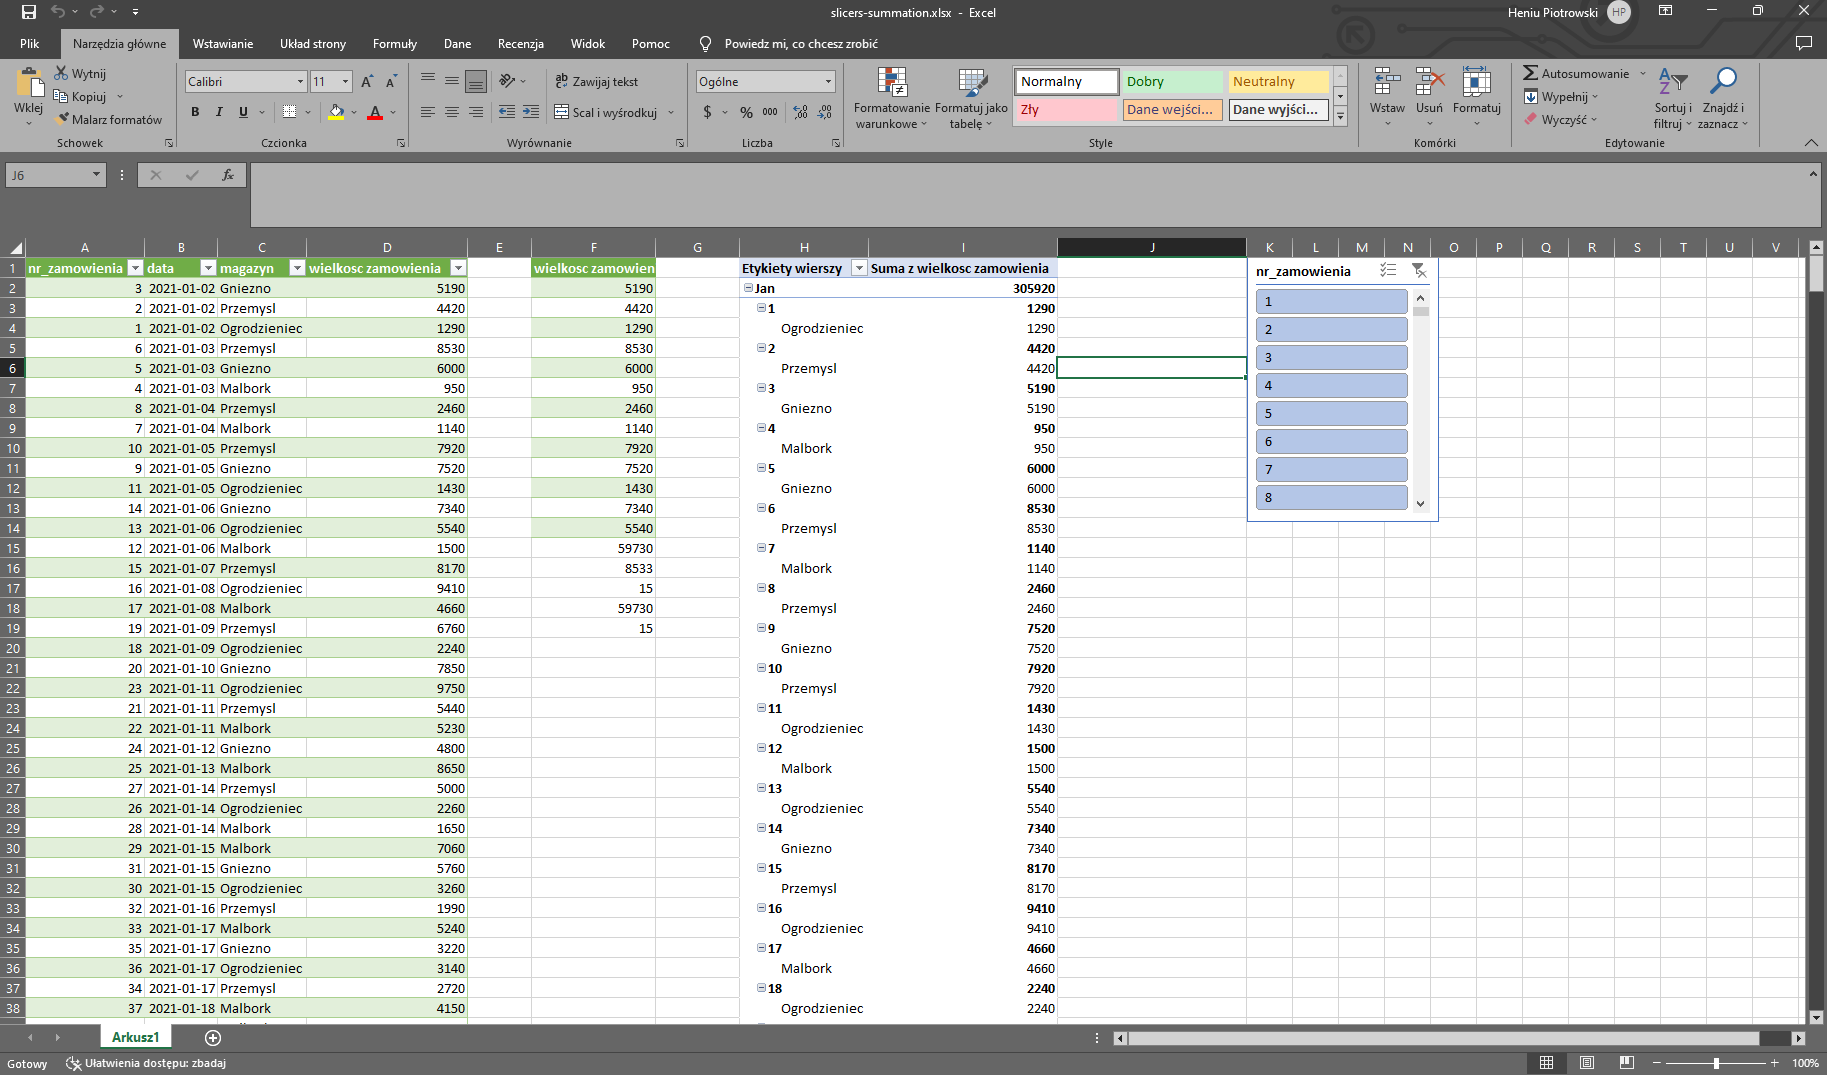Click the Formatowanie warunkowe icon
The height and width of the screenshot is (1075, 1827).
click(x=891, y=82)
